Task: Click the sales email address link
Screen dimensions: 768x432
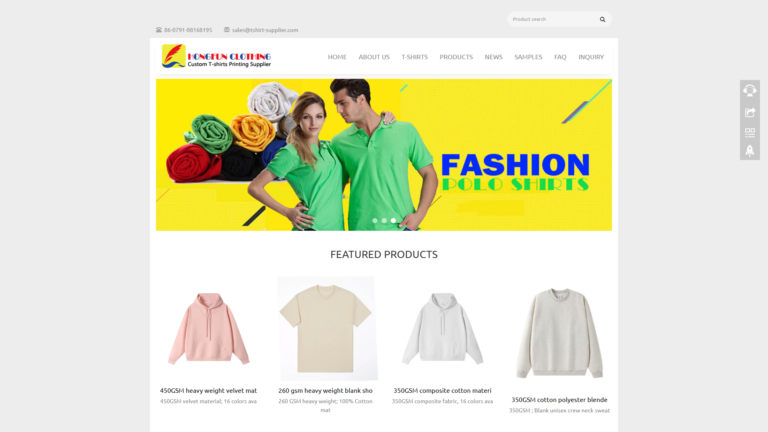Action: [x=265, y=30]
